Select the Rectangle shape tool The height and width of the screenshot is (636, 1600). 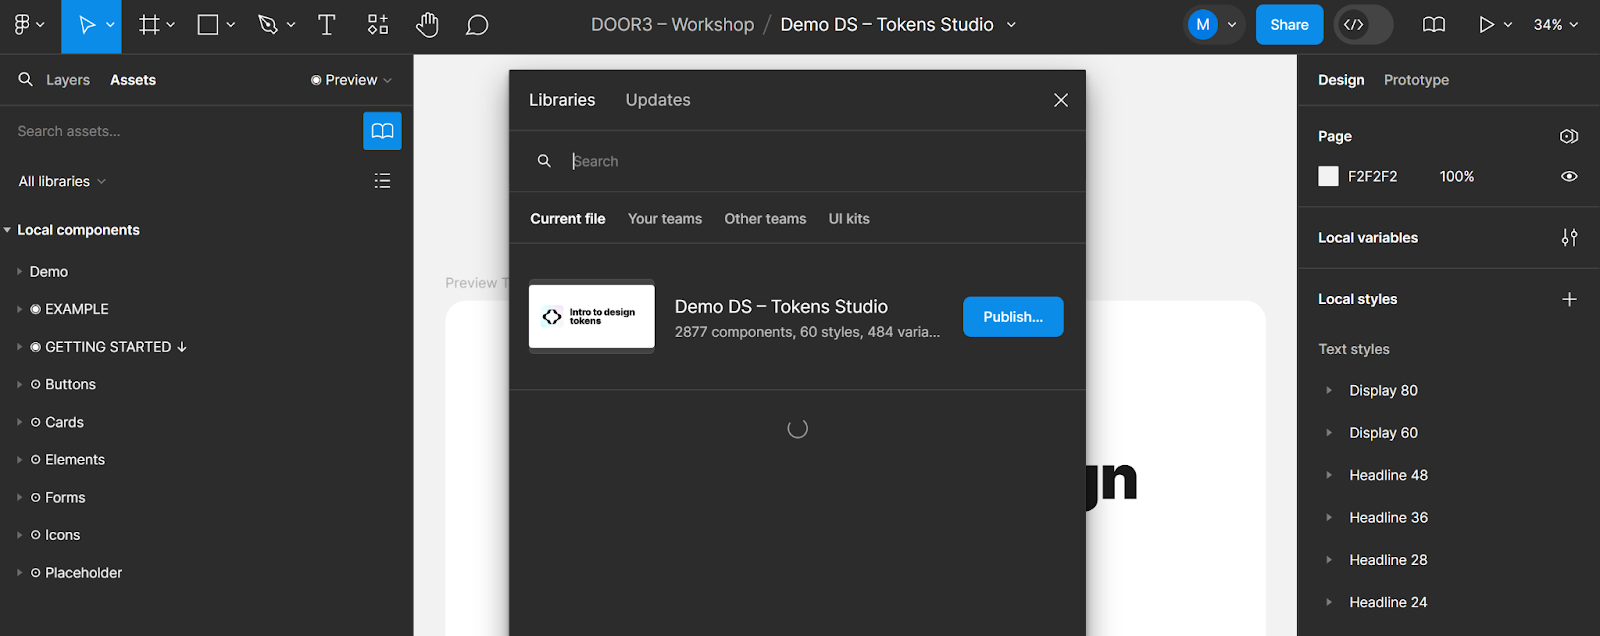click(x=208, y=25)
